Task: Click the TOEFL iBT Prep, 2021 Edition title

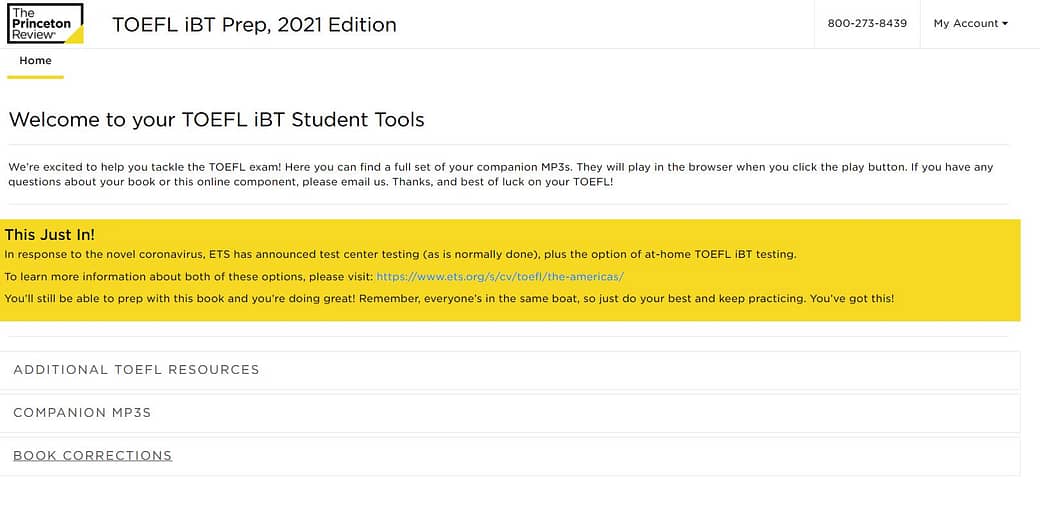Action: pos(254,25)
